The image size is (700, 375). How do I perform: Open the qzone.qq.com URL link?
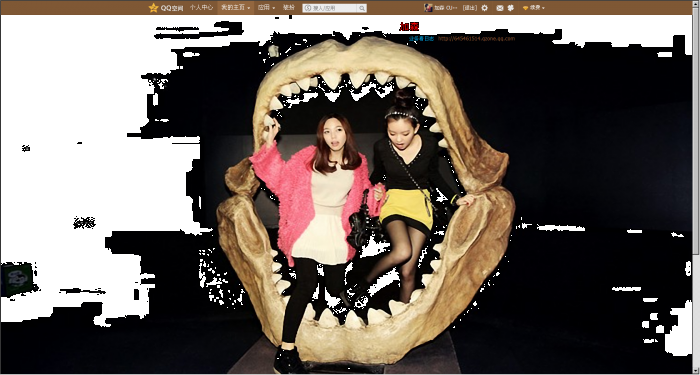pos(476,39)
